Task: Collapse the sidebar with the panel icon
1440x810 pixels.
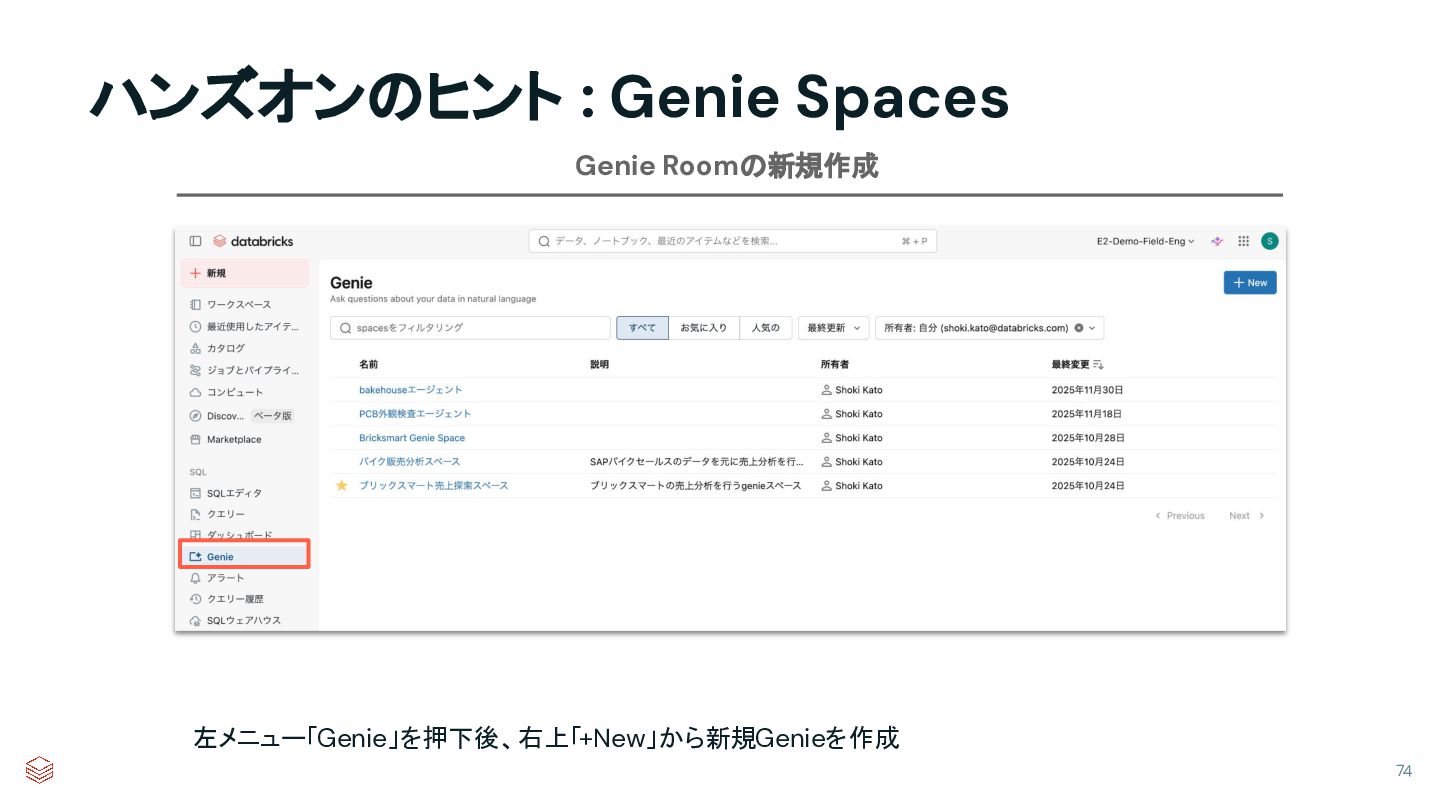Action: click(x=195, y=241)
